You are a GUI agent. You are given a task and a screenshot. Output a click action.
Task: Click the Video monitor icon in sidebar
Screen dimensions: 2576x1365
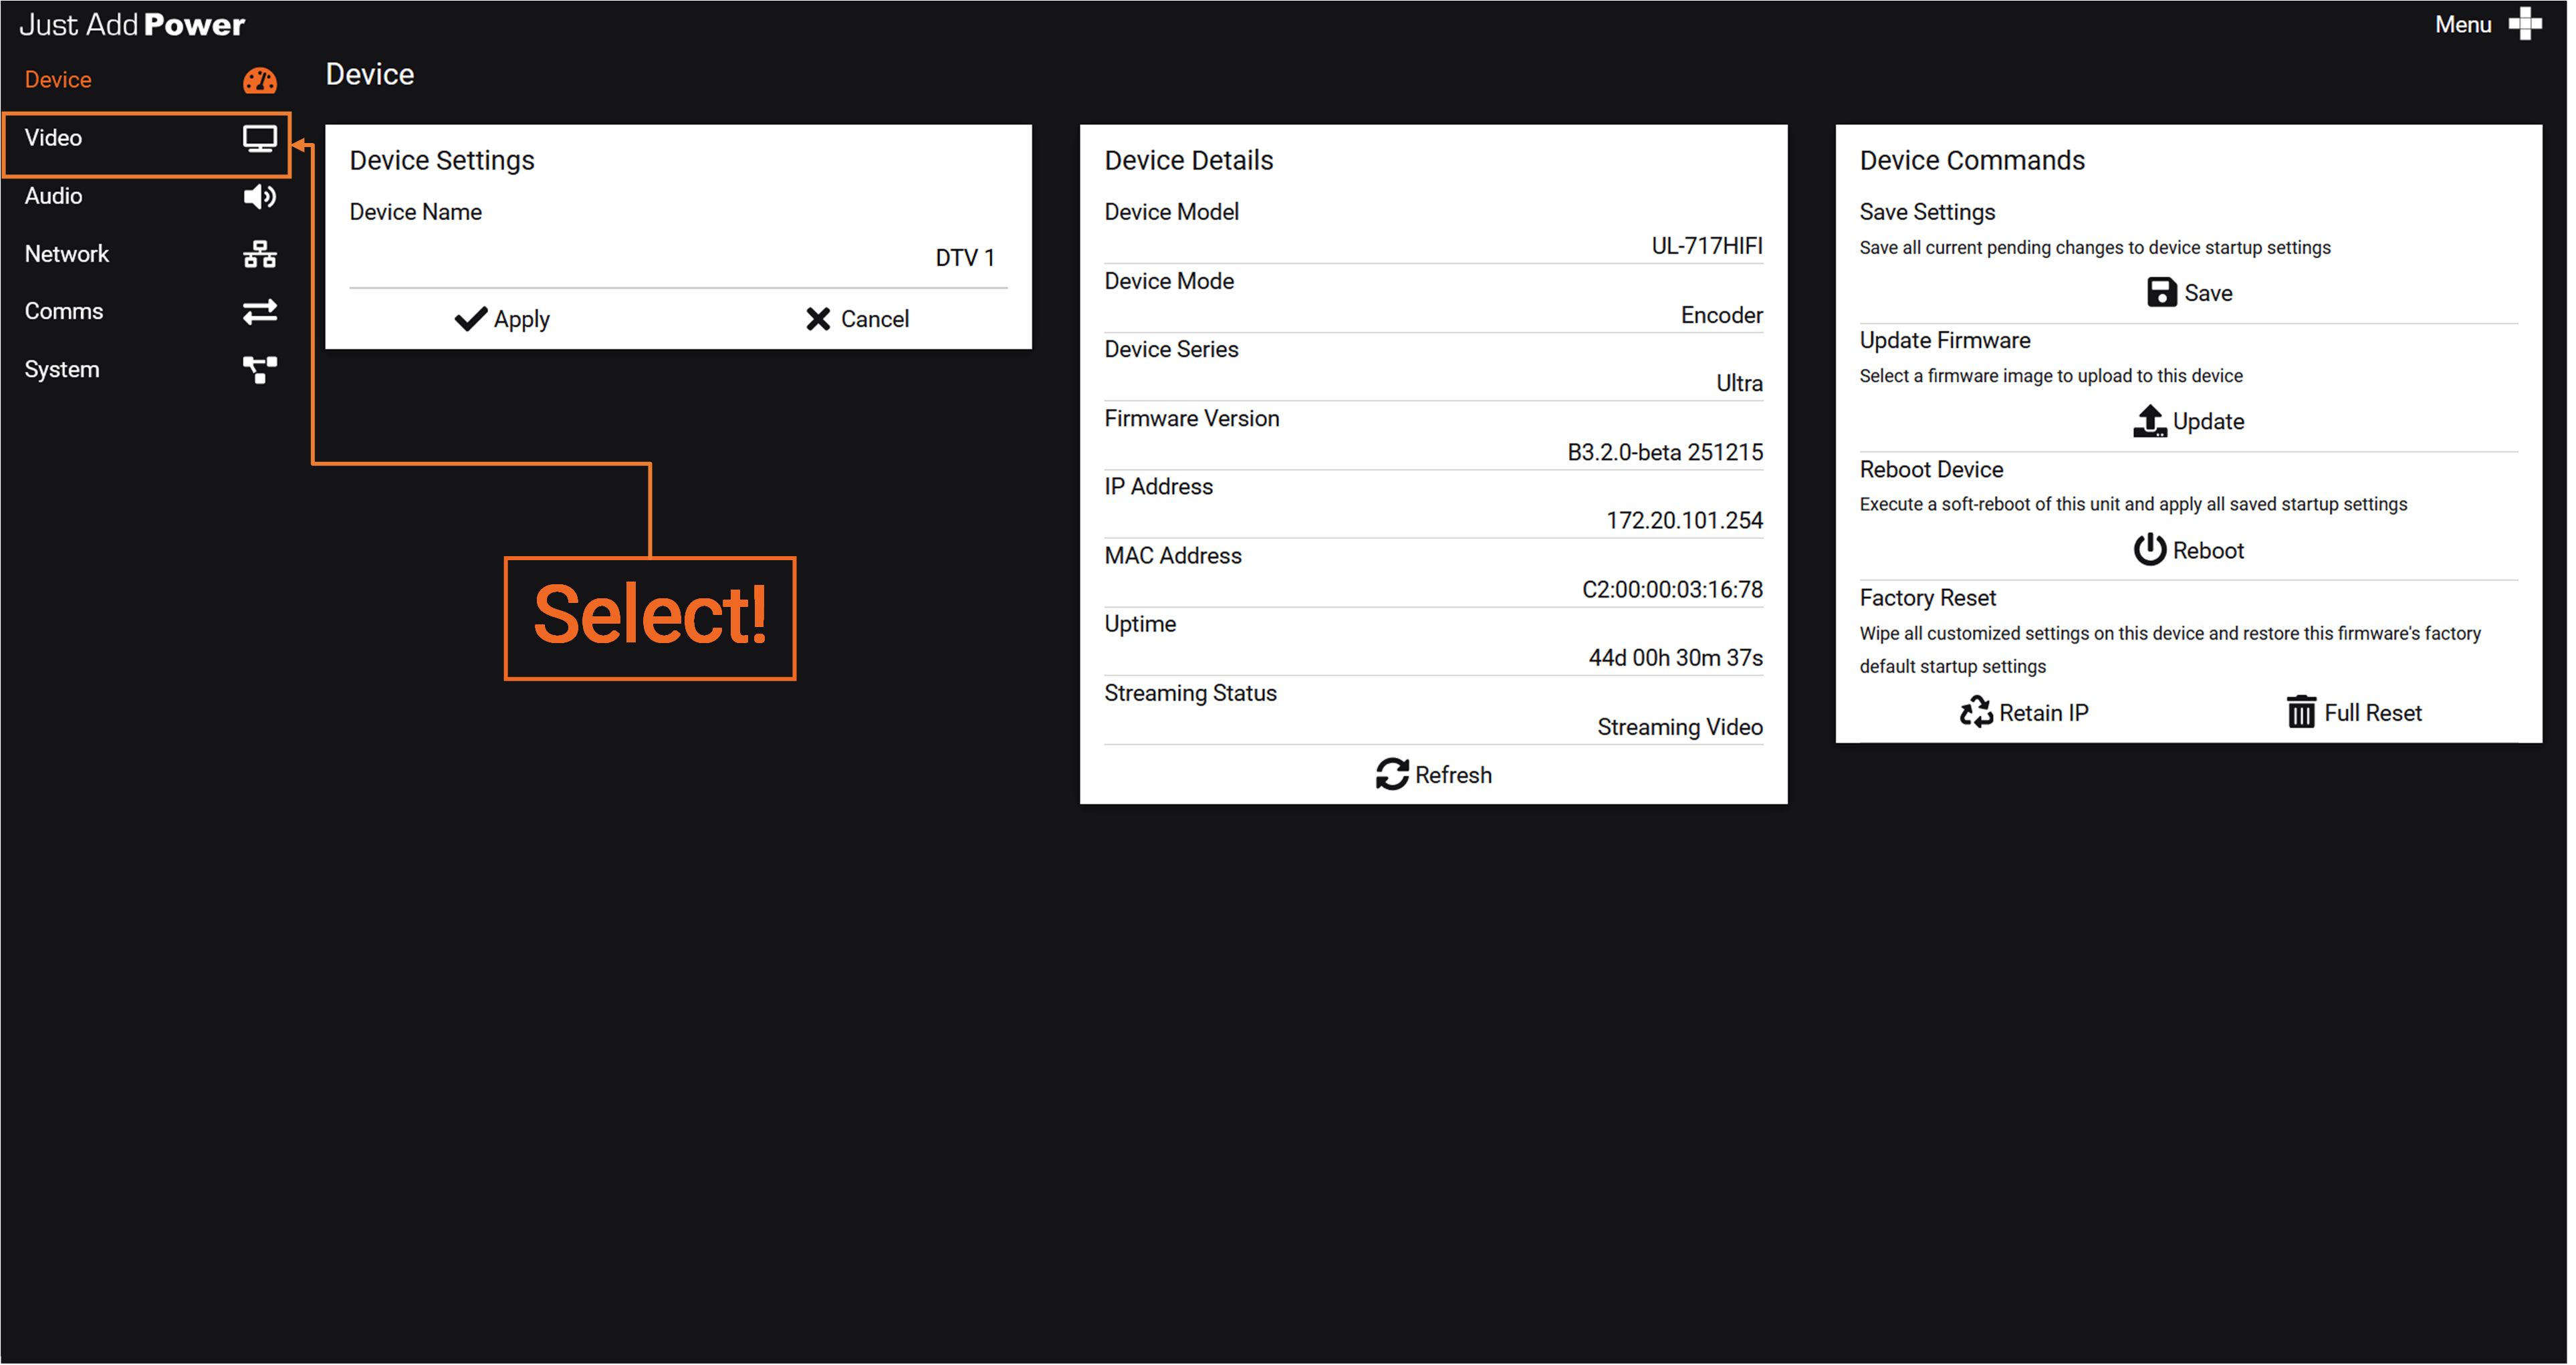(x=260, y=138)
